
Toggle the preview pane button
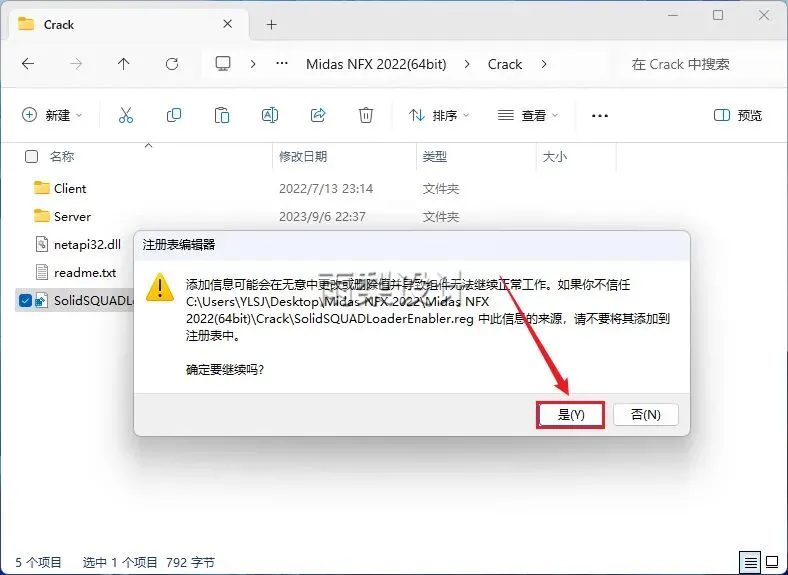[x=738, y=116]
